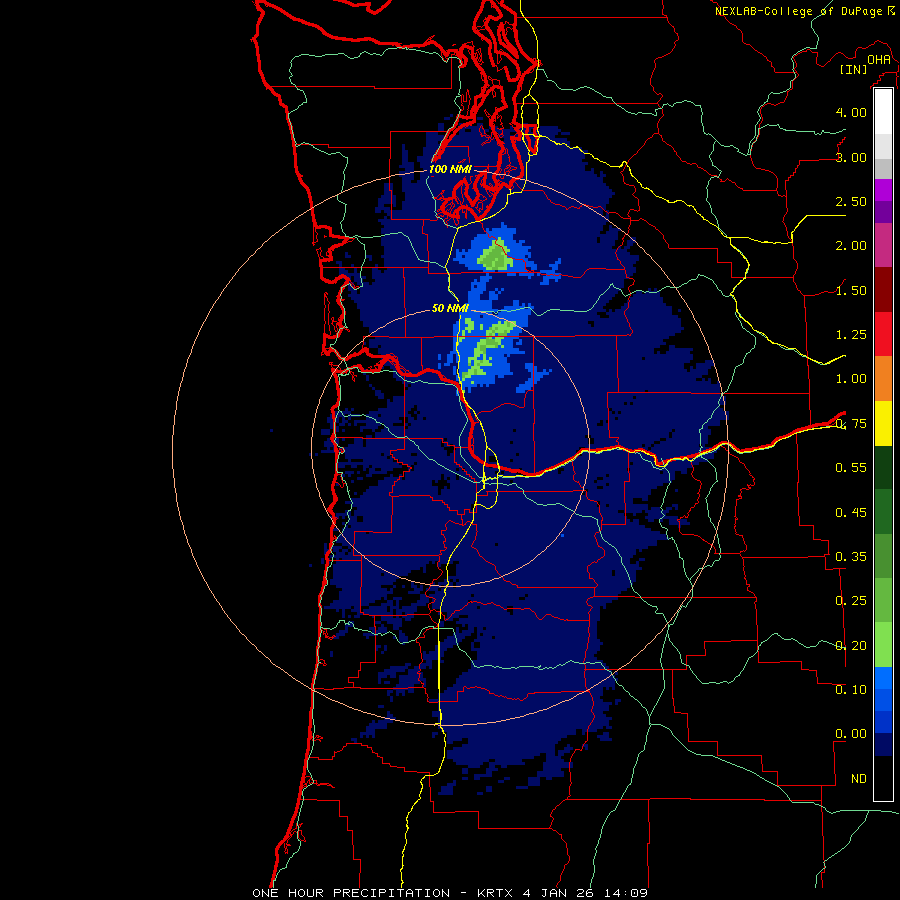Pick the bright red legend swatch

[883, 335]
